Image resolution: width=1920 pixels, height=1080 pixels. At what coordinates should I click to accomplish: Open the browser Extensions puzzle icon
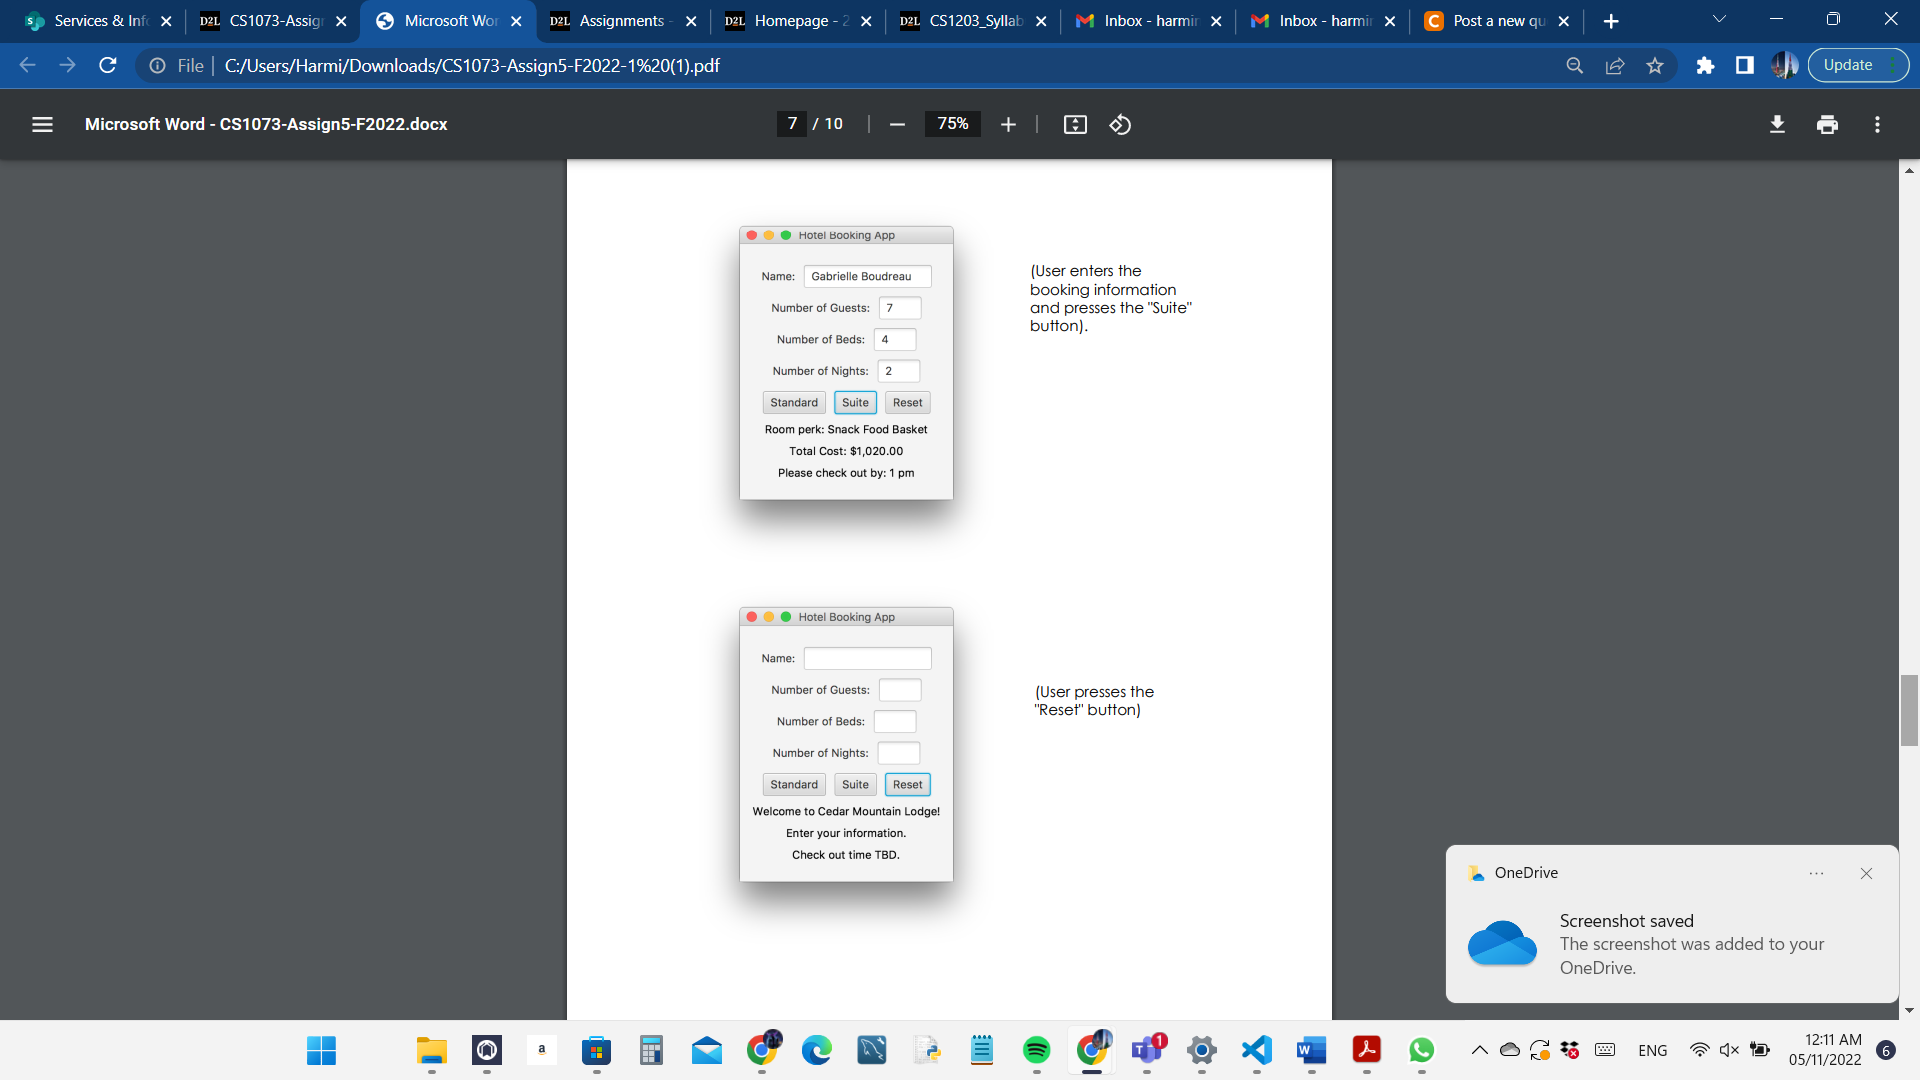coord(1705,66)
